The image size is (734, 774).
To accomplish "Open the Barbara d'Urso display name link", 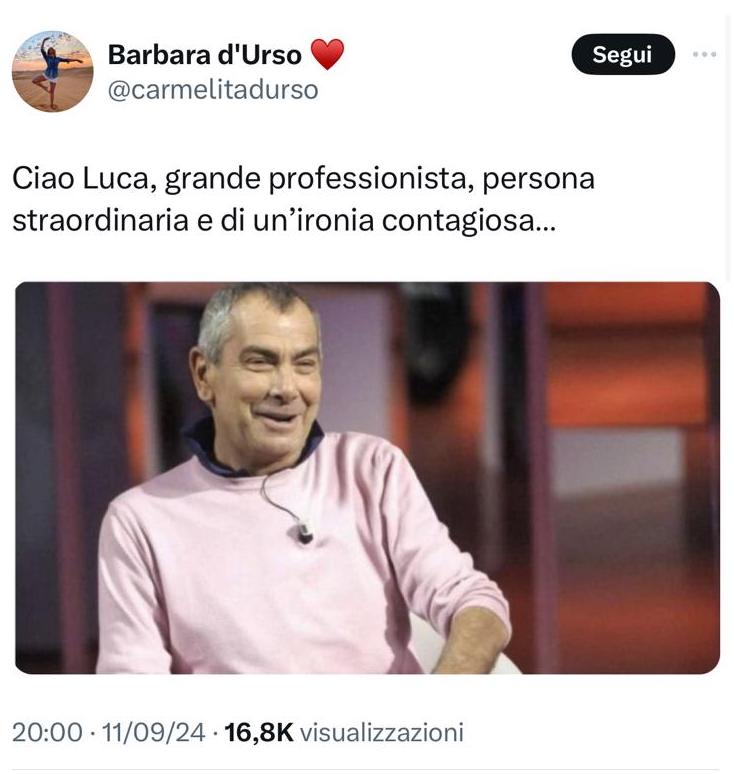I will 204,54.
